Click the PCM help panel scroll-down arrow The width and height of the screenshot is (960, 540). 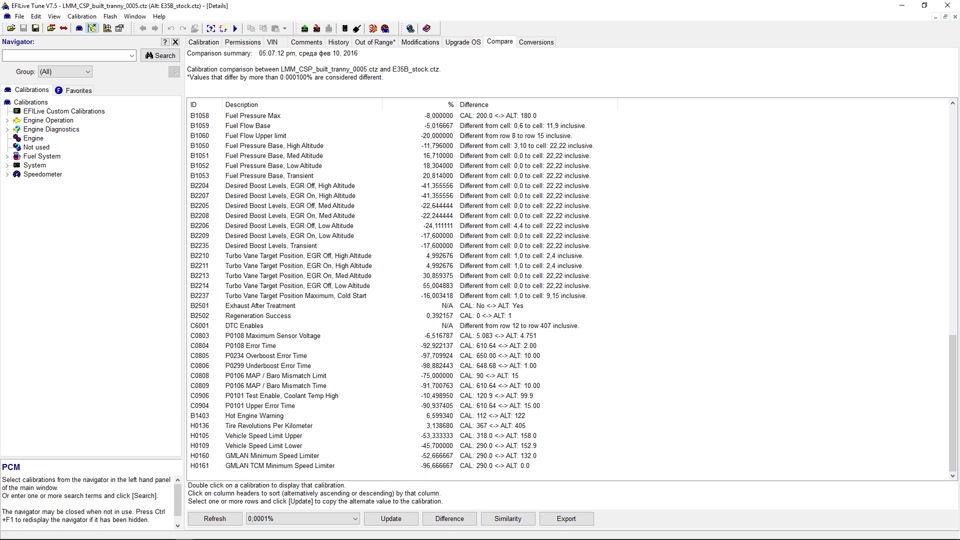point(178,525)
